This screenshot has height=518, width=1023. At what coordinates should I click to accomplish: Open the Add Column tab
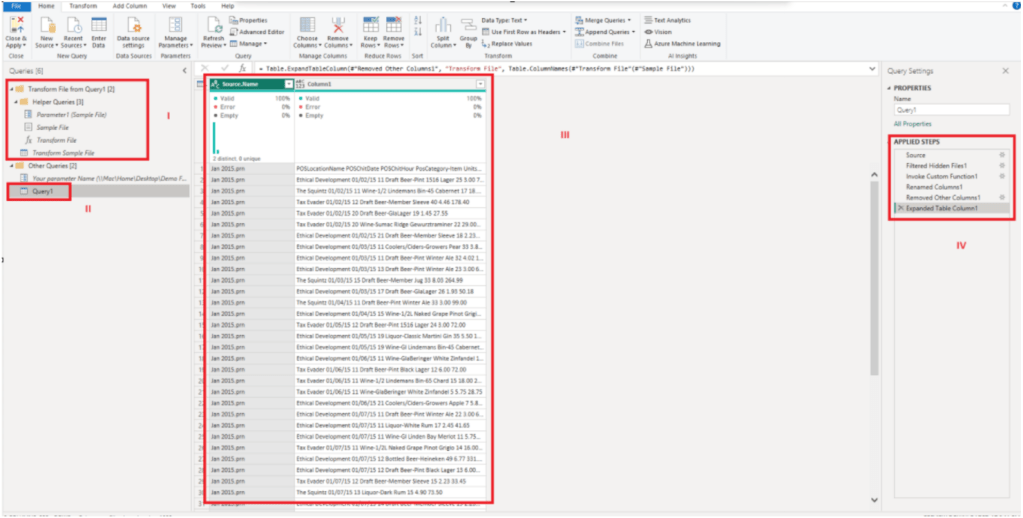(x=130, y=6)
